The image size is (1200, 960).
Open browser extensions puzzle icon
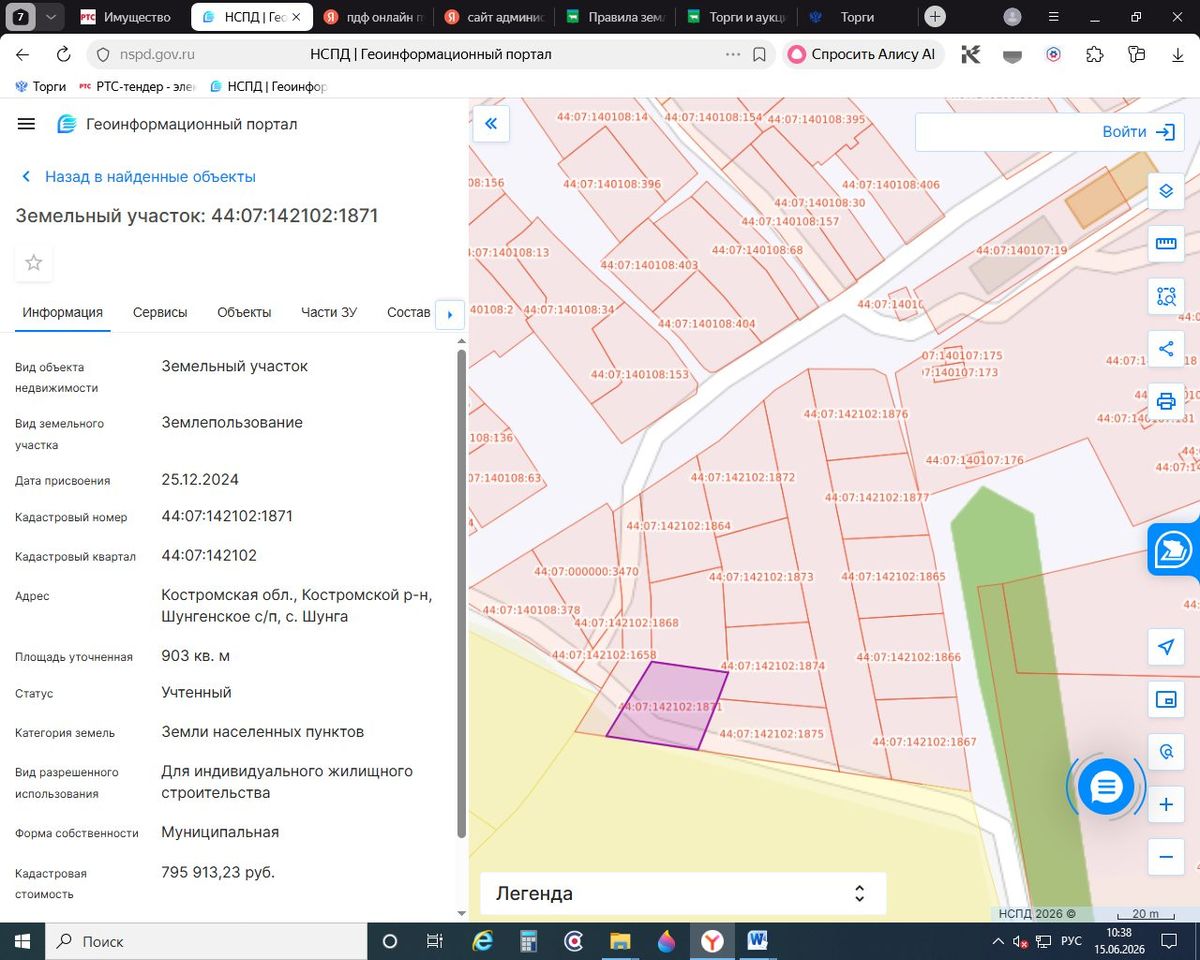coord(1095,55)
